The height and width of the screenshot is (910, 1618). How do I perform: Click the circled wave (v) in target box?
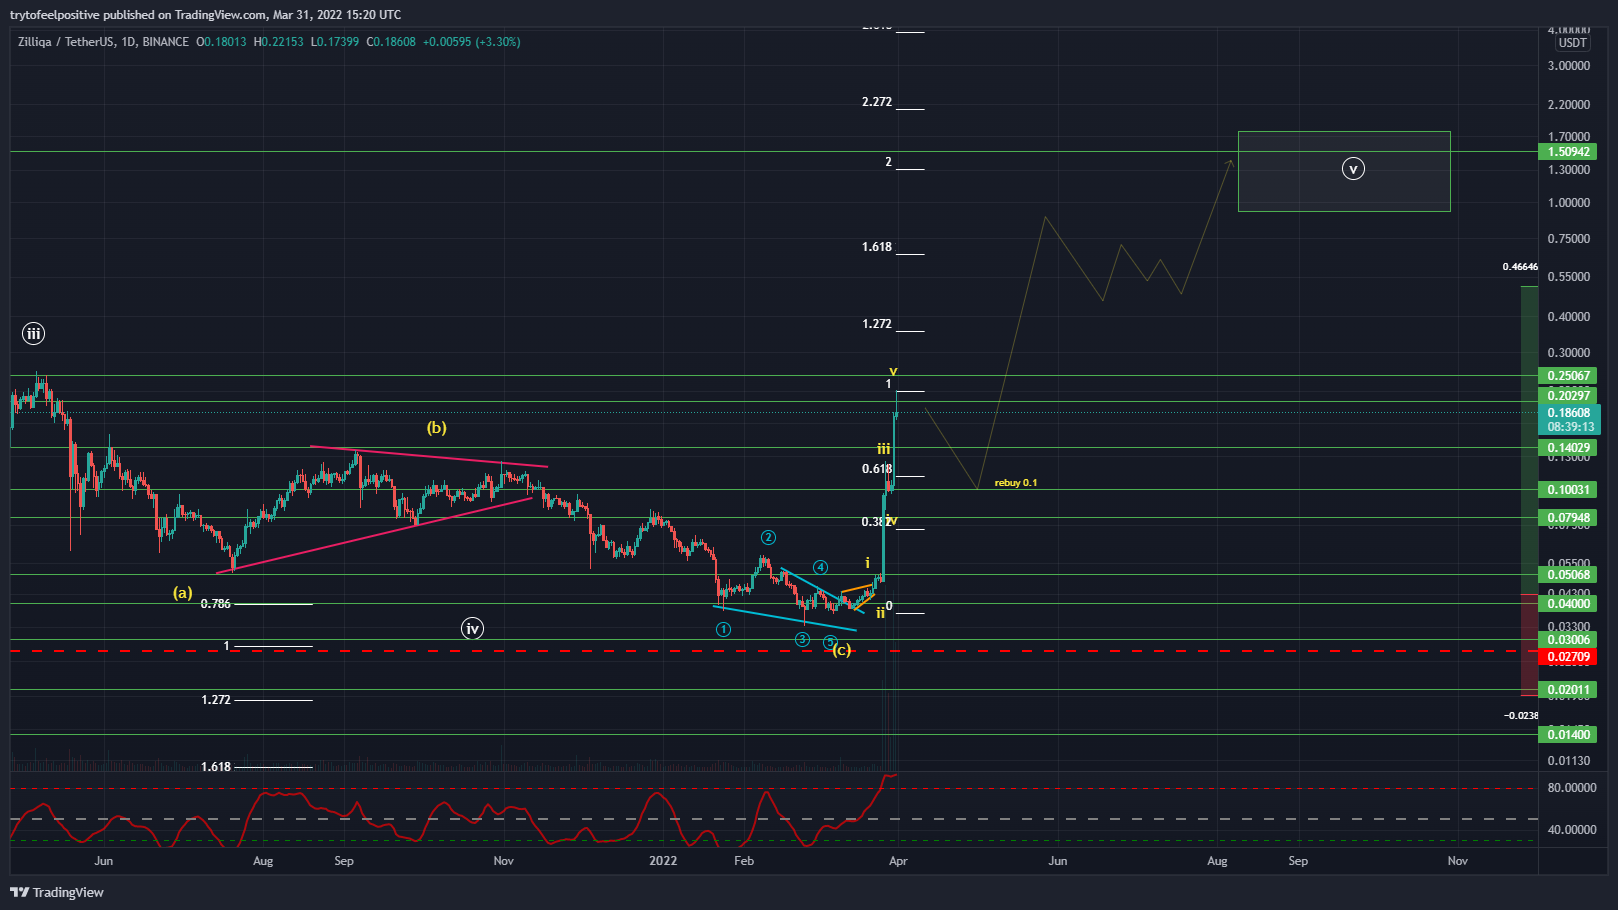click(1353, 169)
